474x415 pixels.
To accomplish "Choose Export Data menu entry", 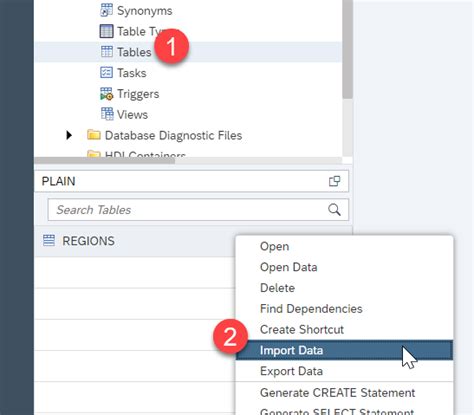I will [x=345, y=371].
